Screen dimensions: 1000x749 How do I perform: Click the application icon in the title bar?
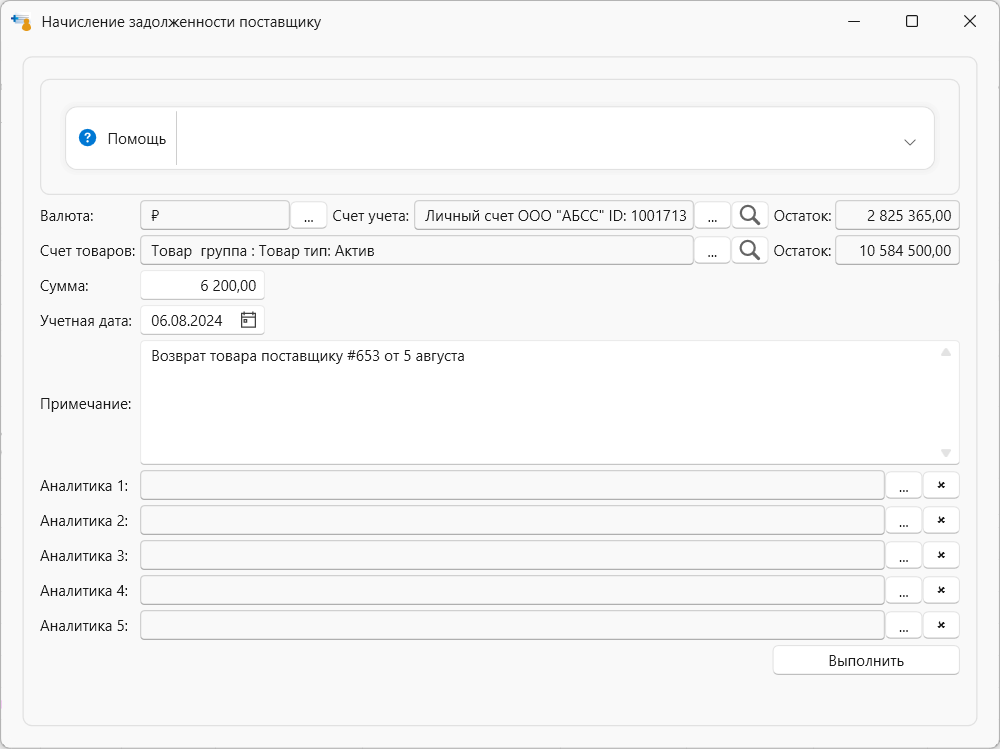21,22
